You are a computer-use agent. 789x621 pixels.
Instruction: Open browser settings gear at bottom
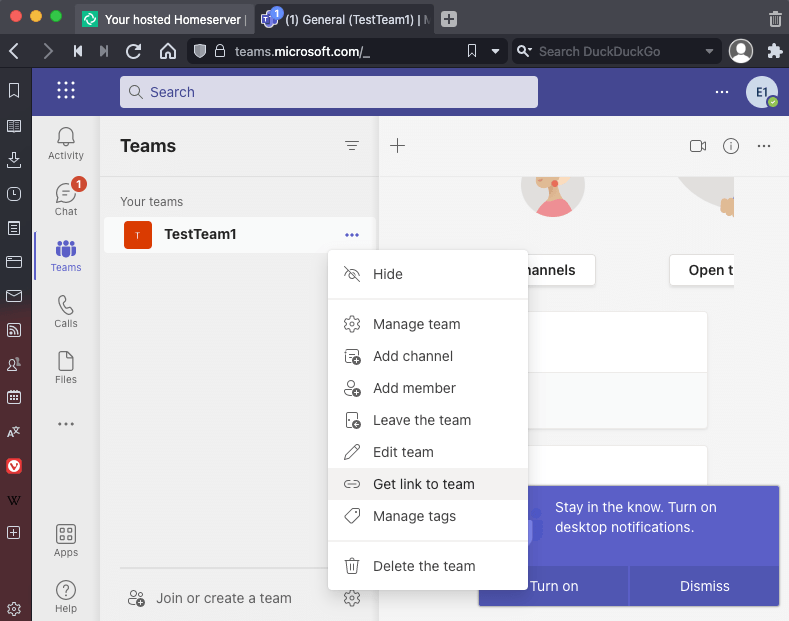pyautogui.click(x=14, y=608)
